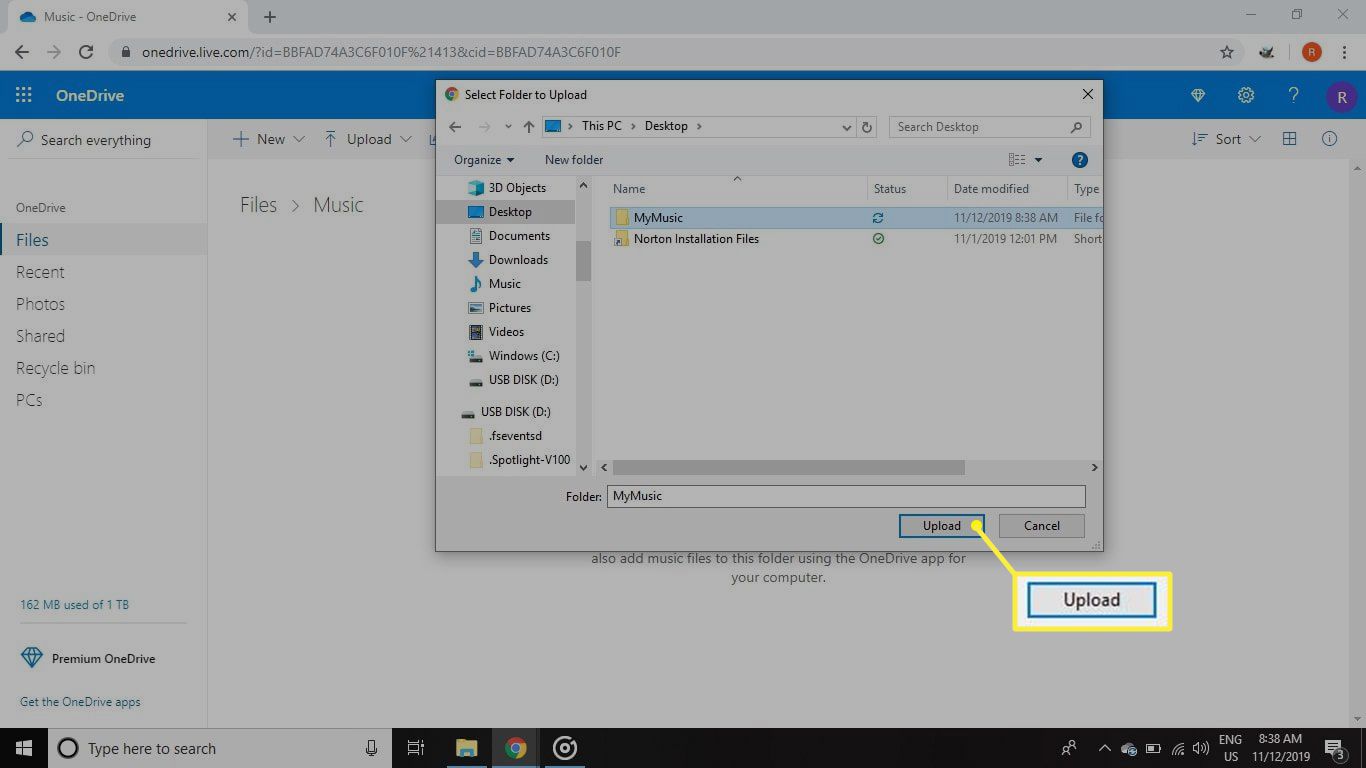Expand the view options dropdown arrow

[x=1038, y=160]
